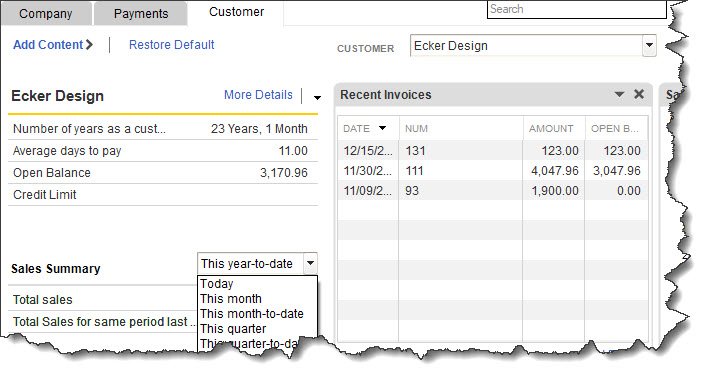Open the More Details link
711x382 pixels.
[x=258, y=95]
